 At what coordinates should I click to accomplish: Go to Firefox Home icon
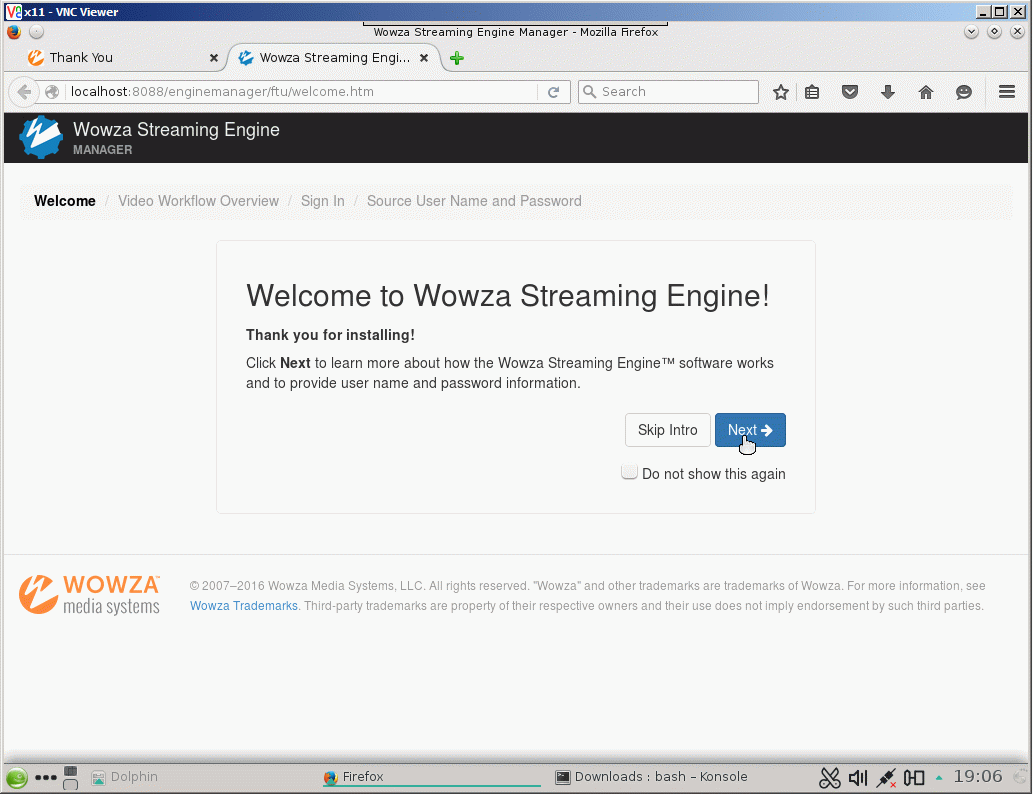pos(926,92)
